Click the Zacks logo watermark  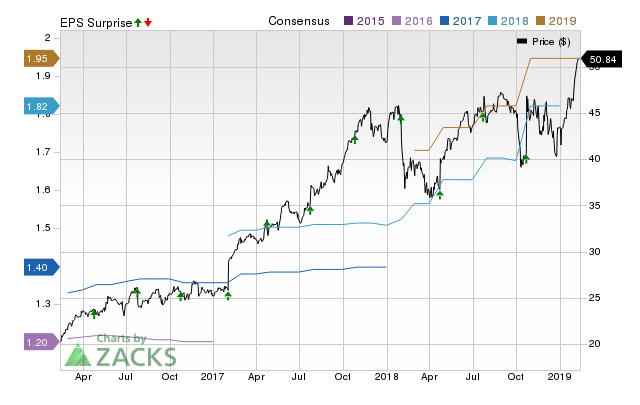(x=121, y=354)
